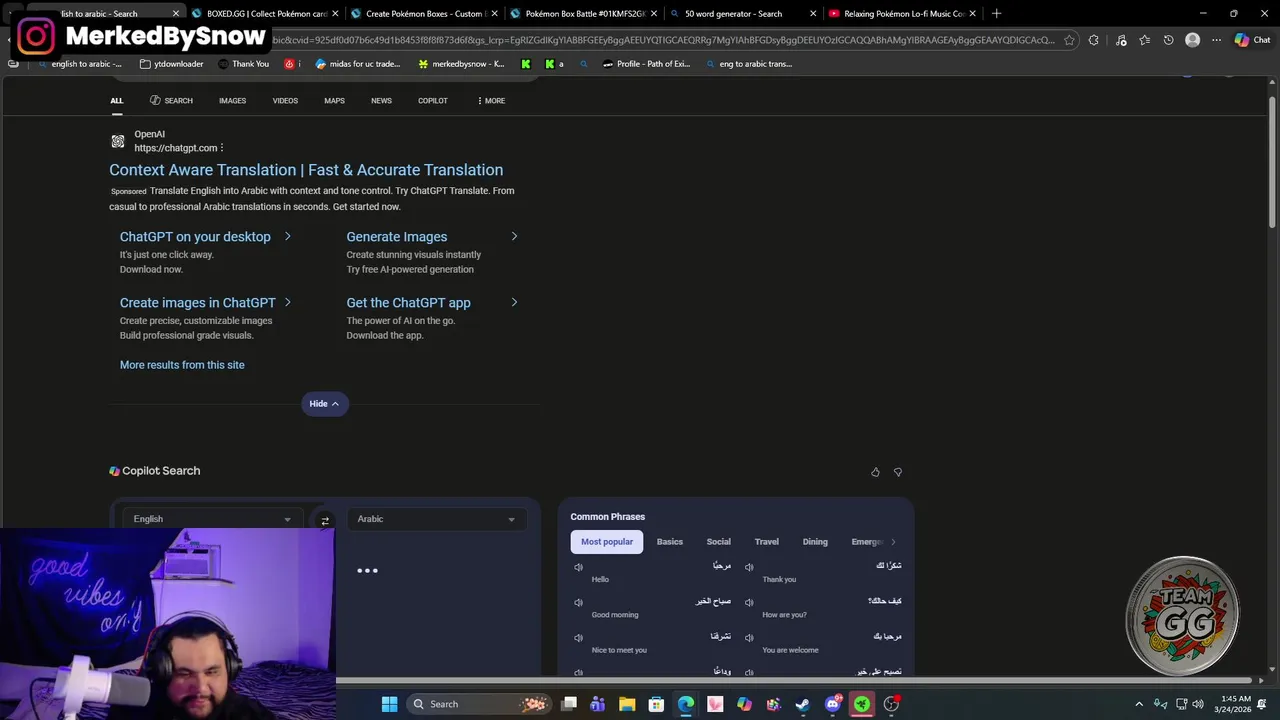Click the favorite star in address bar
The width and height of the screenshot is (1280, 720).
click(x=1069, y=40)
